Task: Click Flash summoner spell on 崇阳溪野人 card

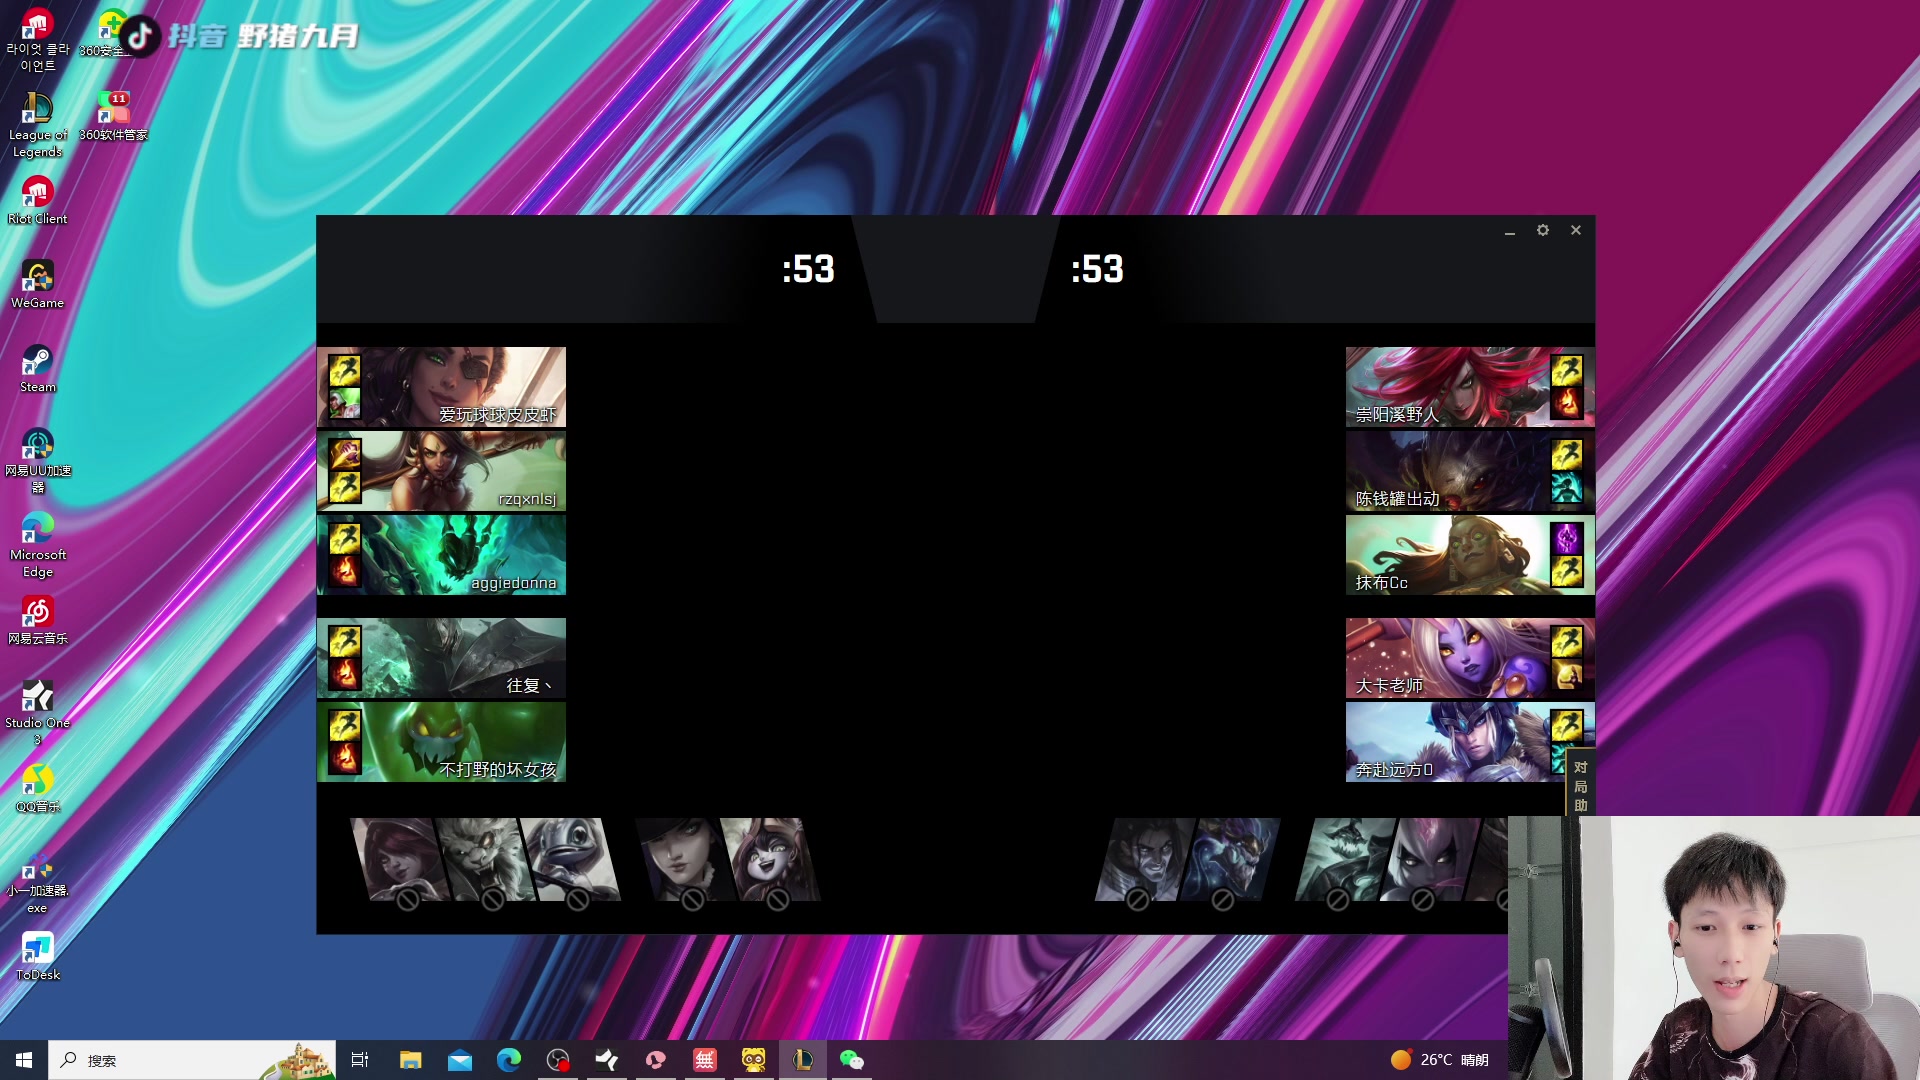Action: click(x=1566, y=371)
